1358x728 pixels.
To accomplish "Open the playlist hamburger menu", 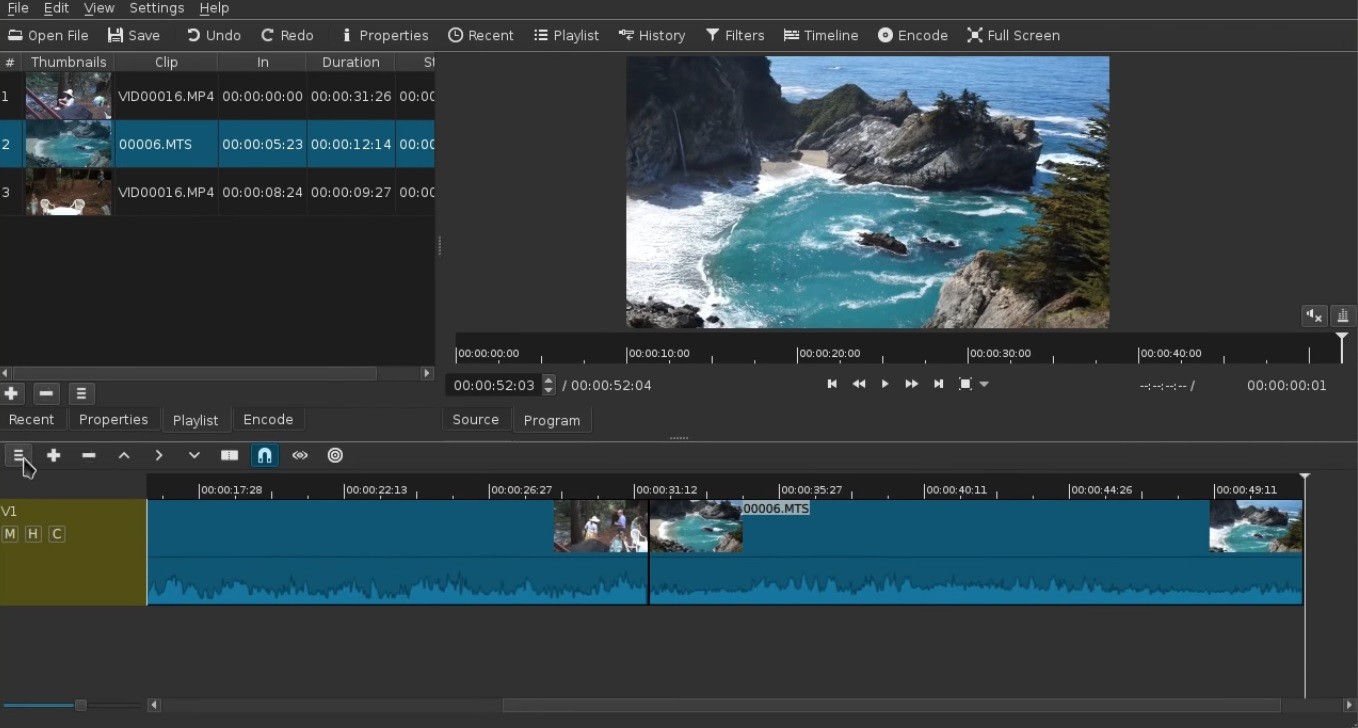I will [x=82, y=393].
